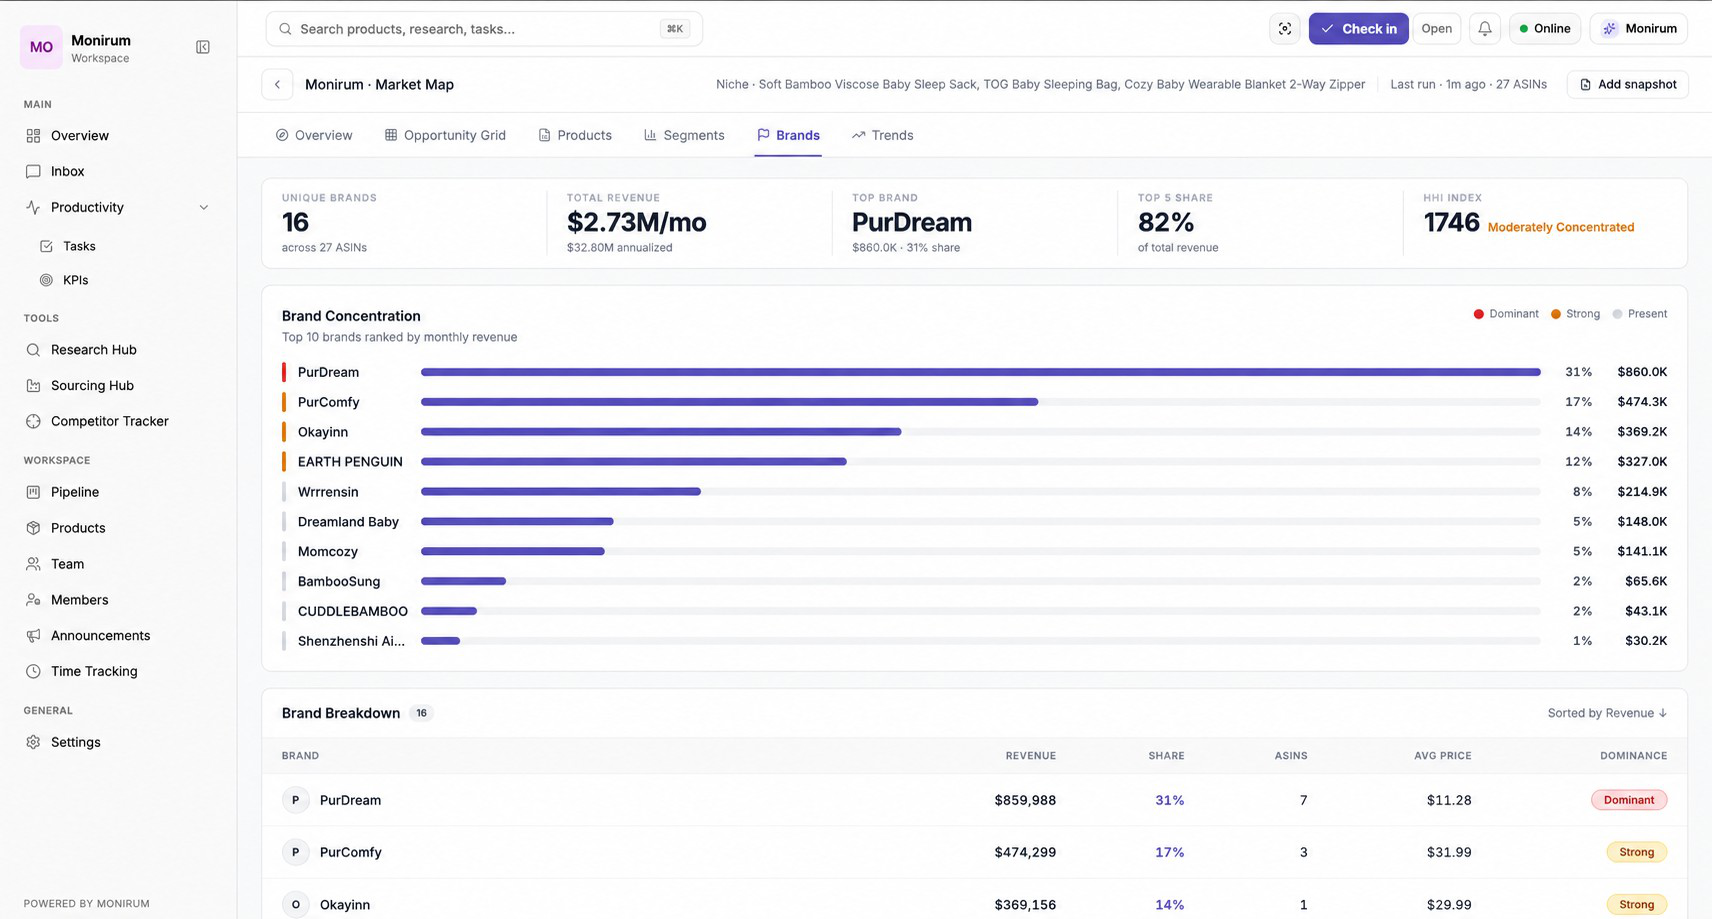Click the Add snapshot button
Screen dimensions: 1712x919
click(1627, 85)
